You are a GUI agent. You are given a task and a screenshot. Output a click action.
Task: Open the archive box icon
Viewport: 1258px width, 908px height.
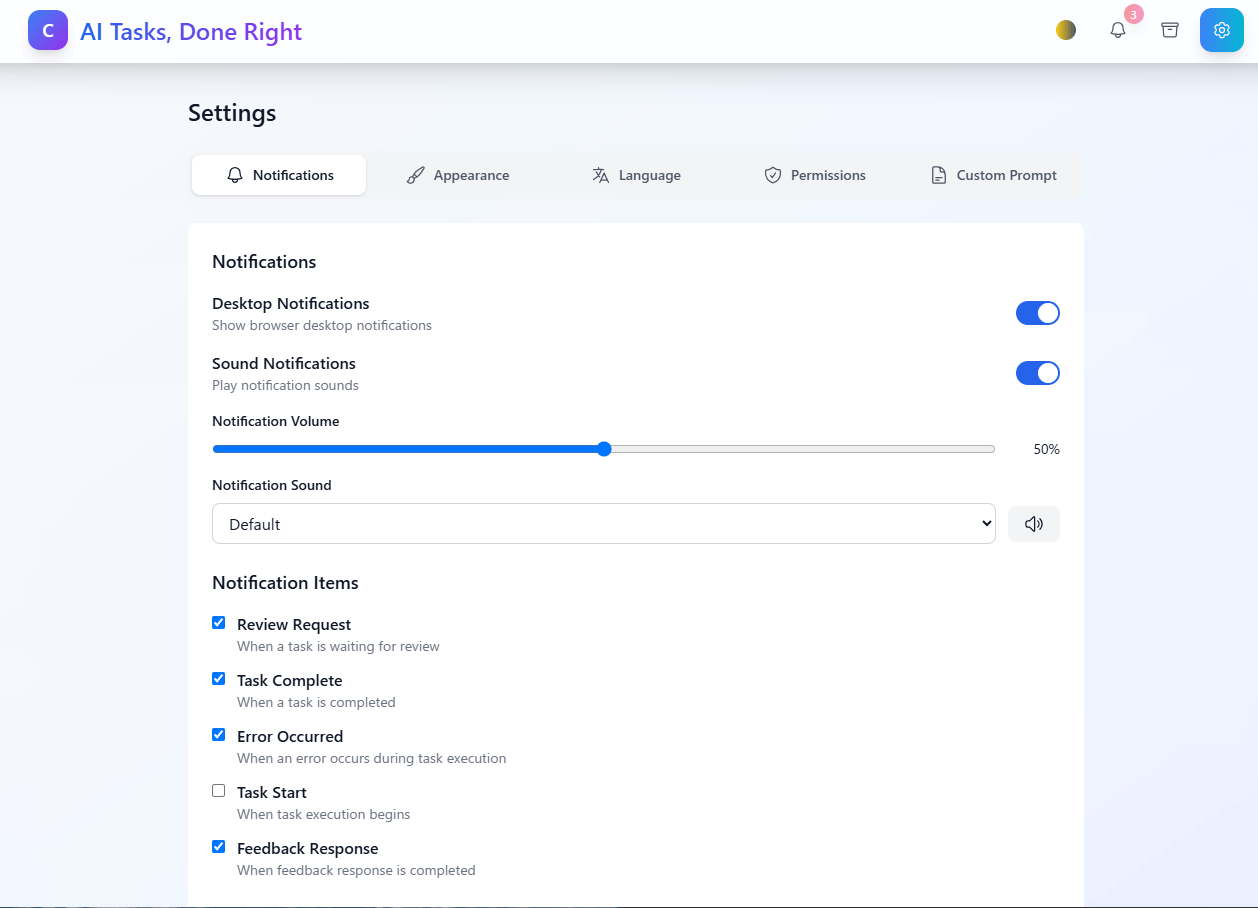tap(1170, 30)
